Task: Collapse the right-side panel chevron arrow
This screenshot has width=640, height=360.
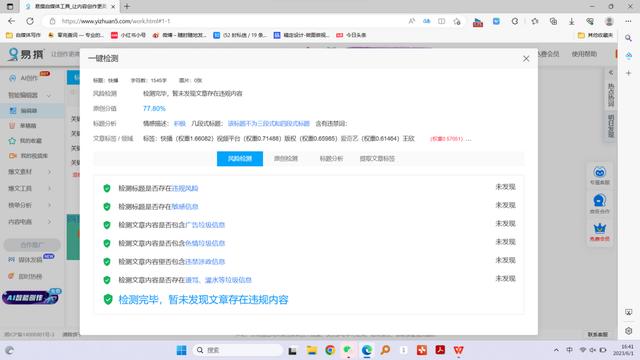Action: (x=611, y=73)
